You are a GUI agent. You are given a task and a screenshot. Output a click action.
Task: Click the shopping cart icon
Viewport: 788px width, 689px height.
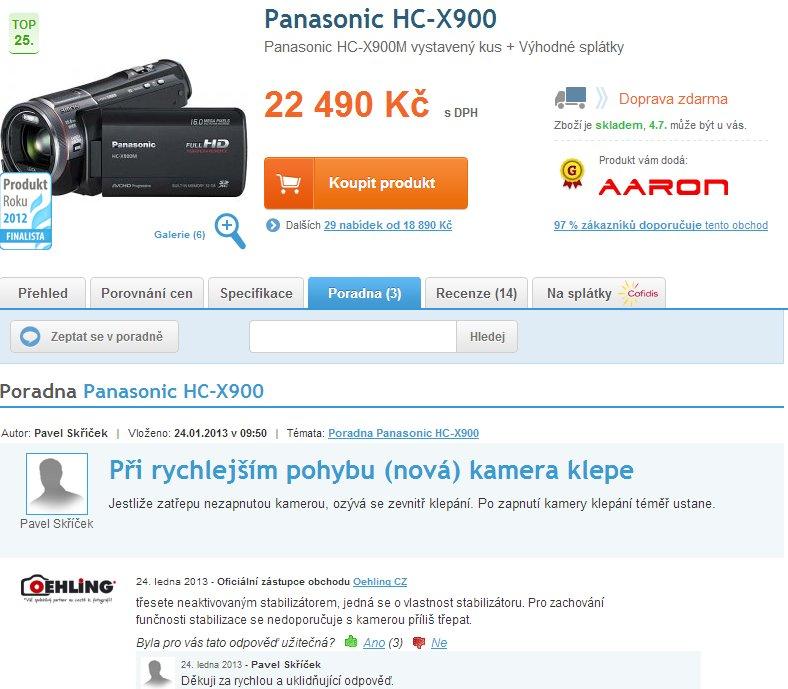tap(289, 183)
